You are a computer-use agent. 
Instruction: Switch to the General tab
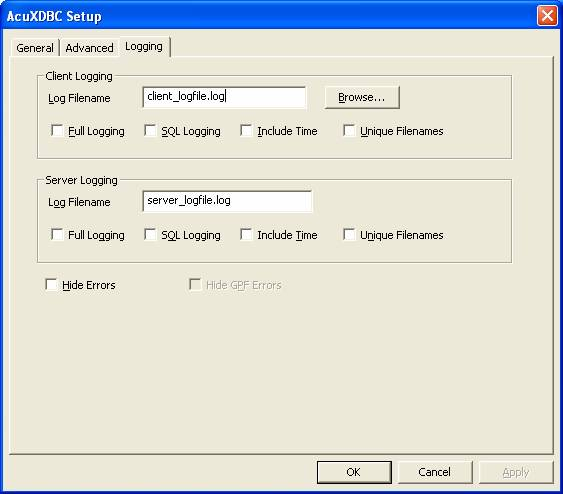click(35, 48)
